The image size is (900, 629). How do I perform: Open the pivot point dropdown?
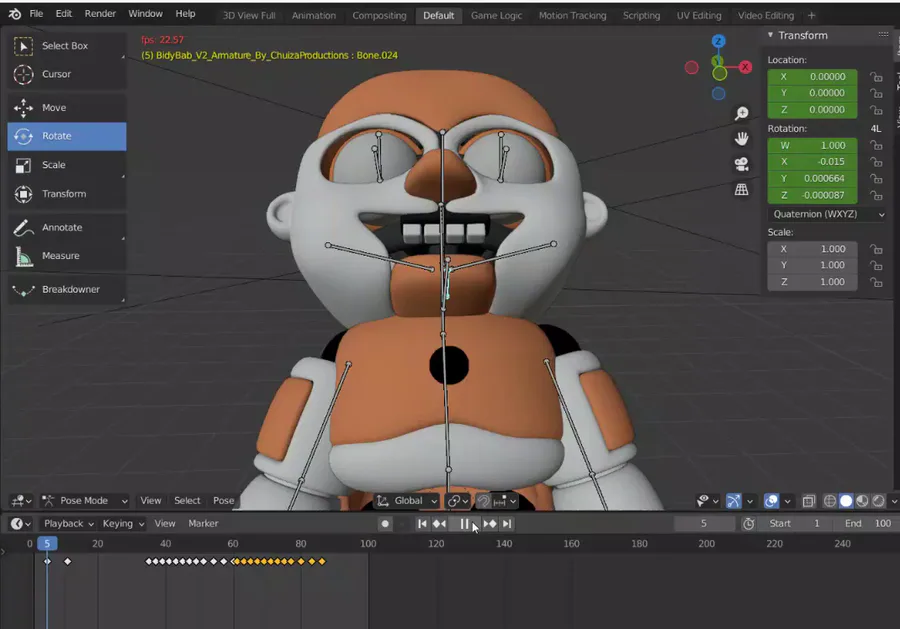pos(457,502)
